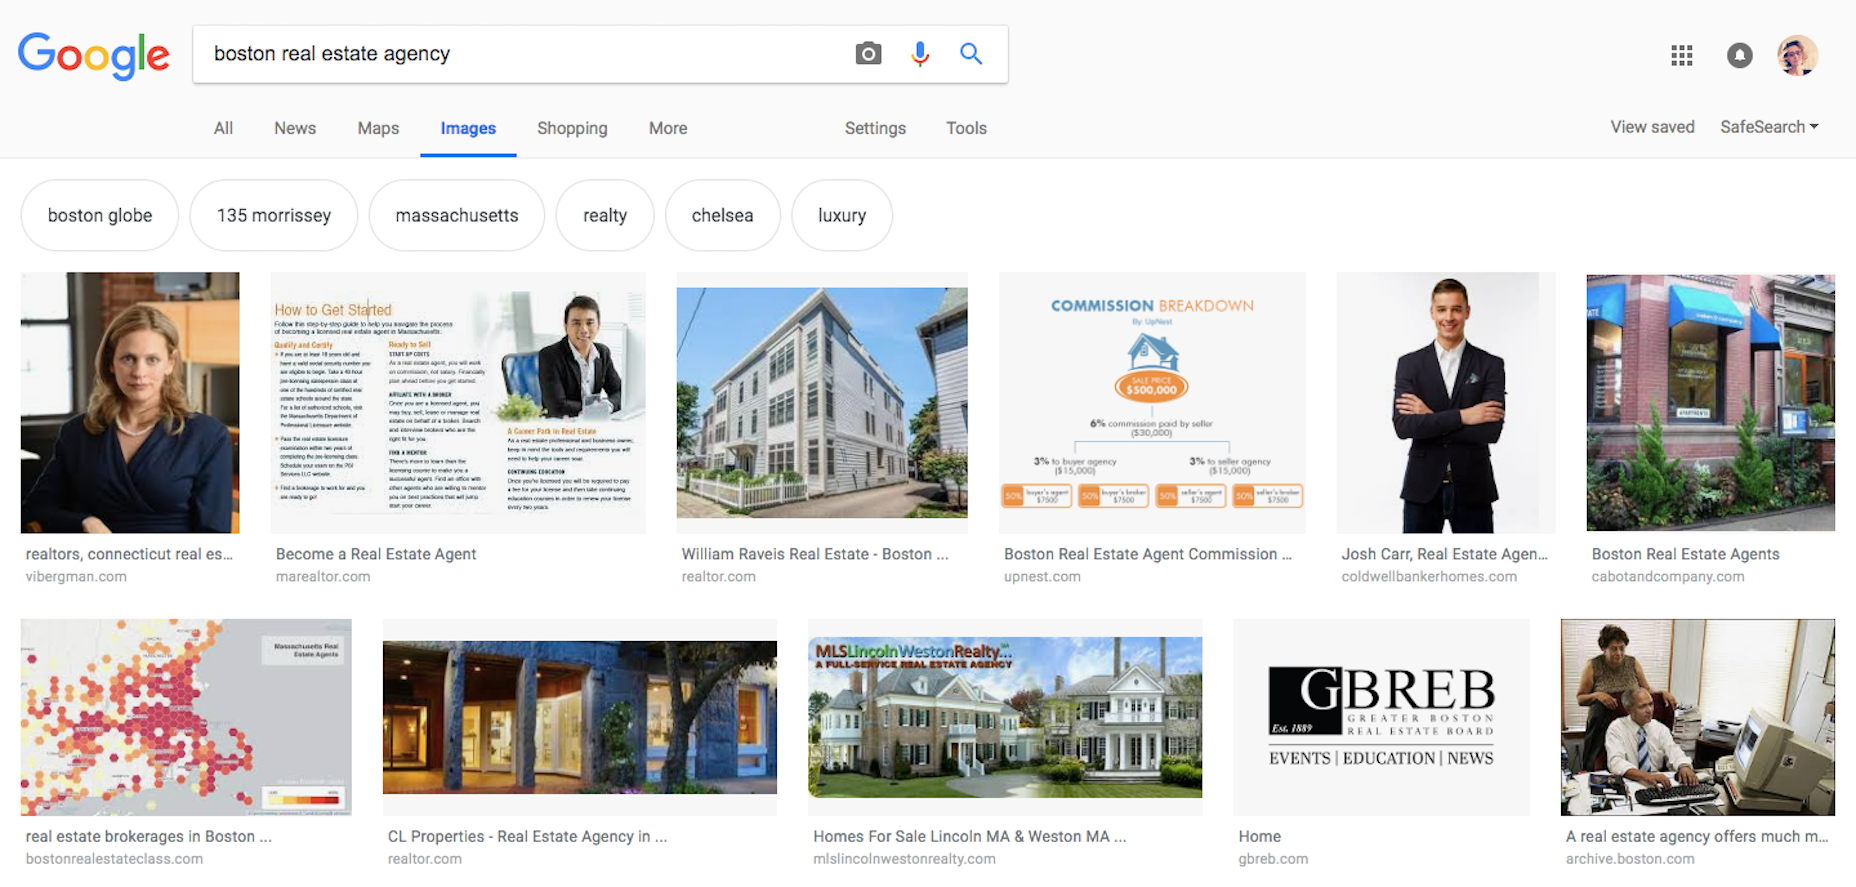Filter by realty chip
The image size is (1856, 887).
pyautogui.click(x=605, y=215)
